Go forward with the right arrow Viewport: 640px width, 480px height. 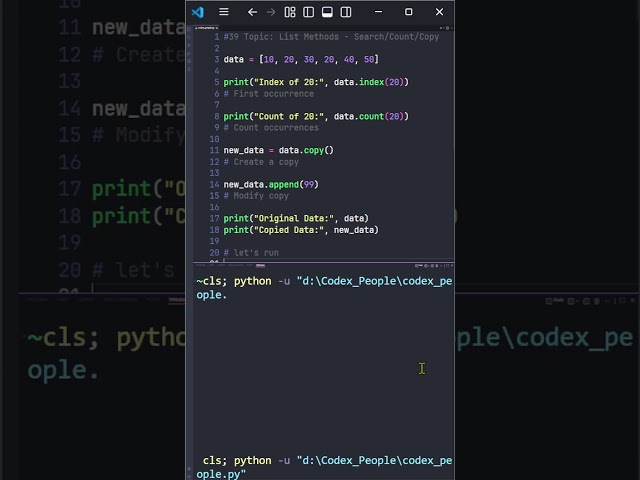coord(271,12)
